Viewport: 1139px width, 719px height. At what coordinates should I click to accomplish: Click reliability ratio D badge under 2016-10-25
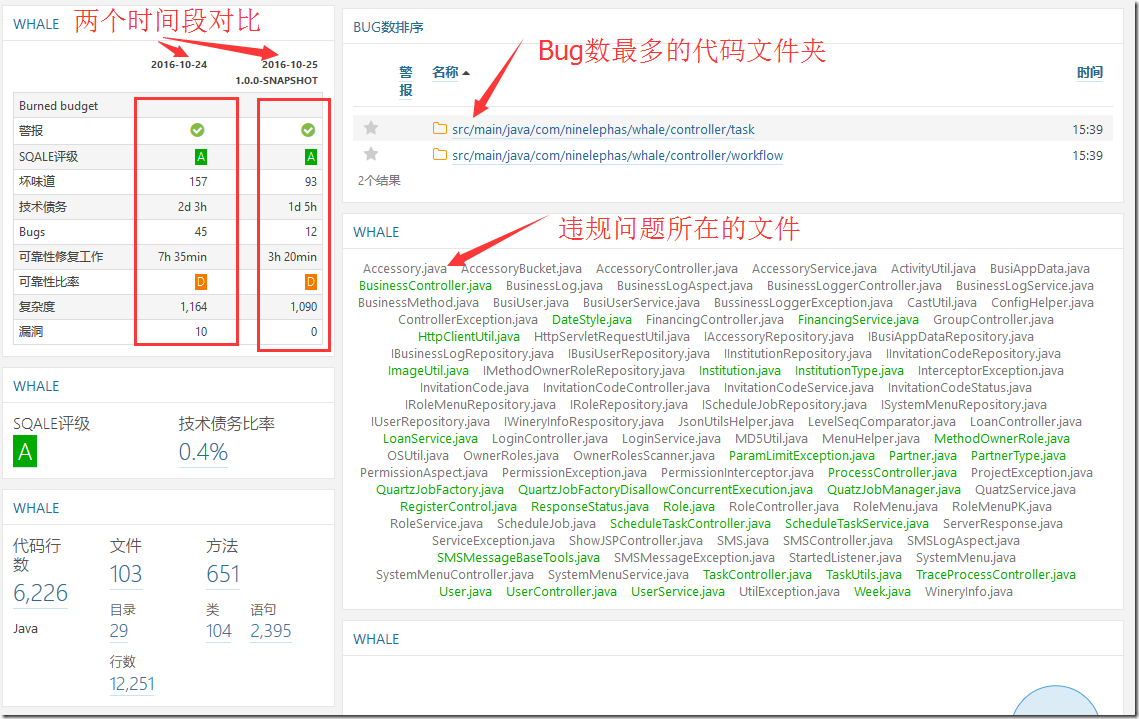(x=311, y=281)
